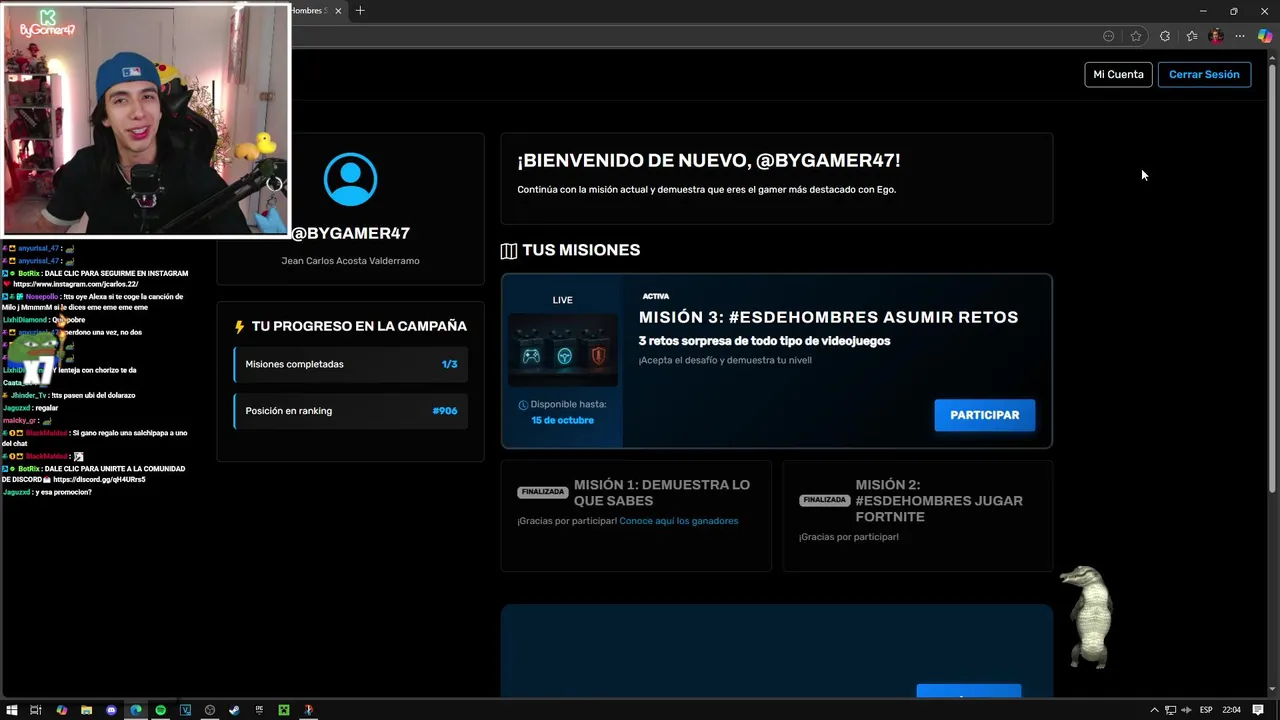Open File Explorer from the taskbar
The image size is (1280, 720).
(x=86, y=710)
